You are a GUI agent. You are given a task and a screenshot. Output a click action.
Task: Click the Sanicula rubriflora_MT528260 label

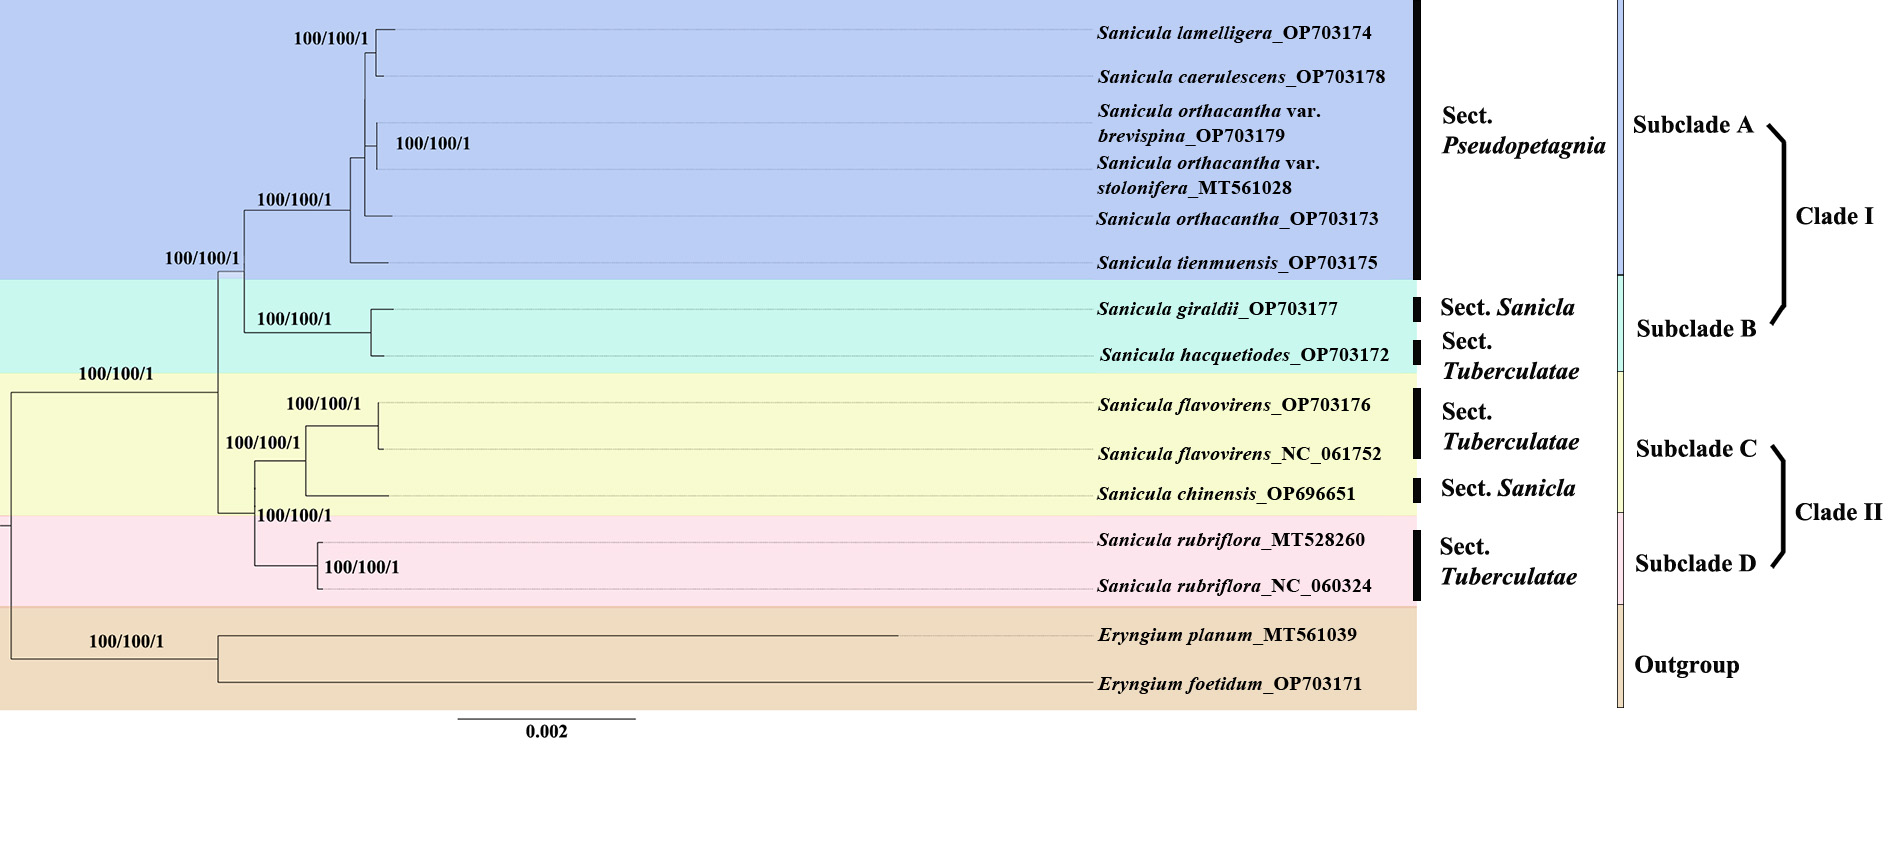click(1230, 540)
